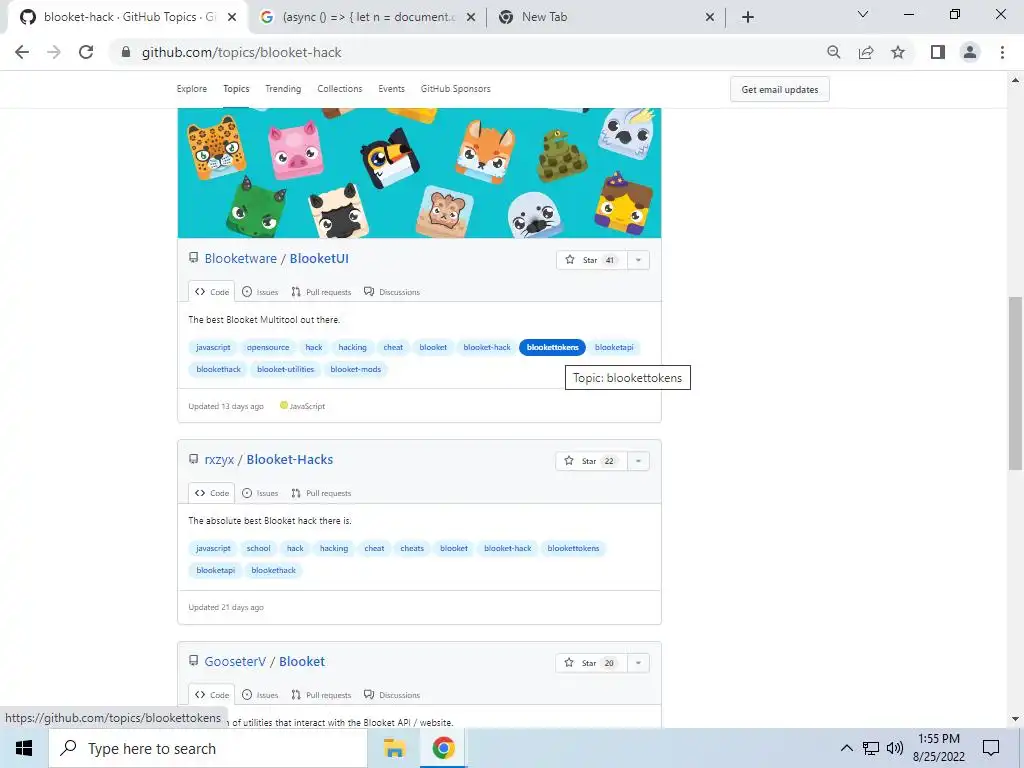This screenshot has height=768, width=1024.
Task: Open the Code tab of Blooket-Hacks
Action: (x=212, y=493)
